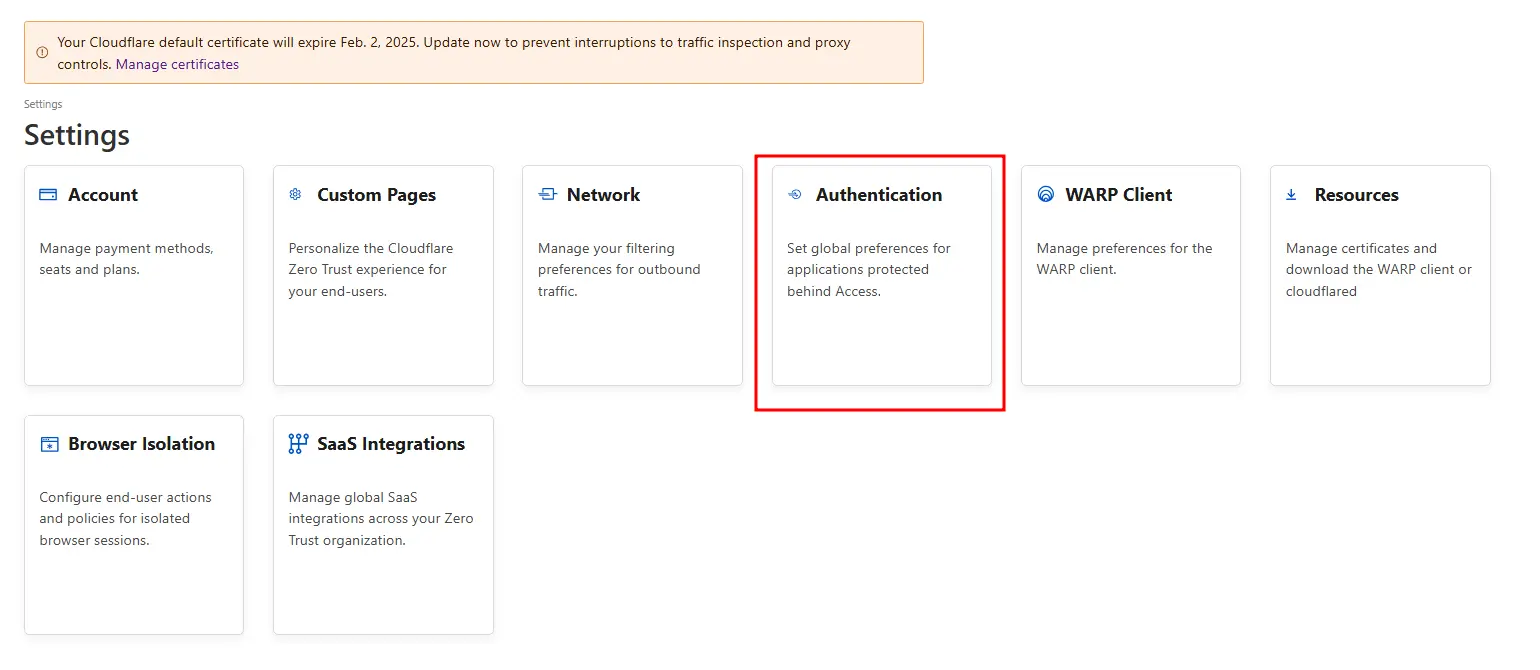Click the WARP Client icon
Image resolution: width=1540 pixels, height=670 pixels.
(1046, 195)
